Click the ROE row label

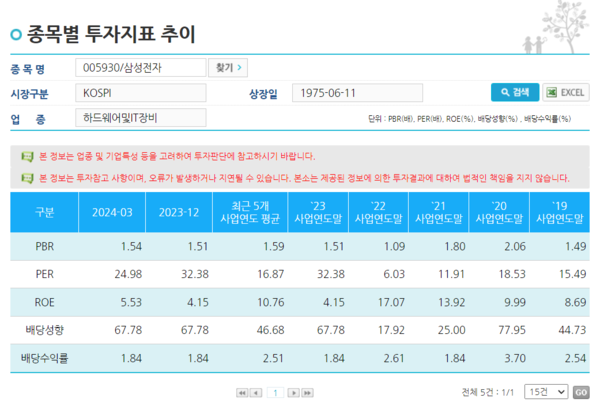(x=44, y=302)
